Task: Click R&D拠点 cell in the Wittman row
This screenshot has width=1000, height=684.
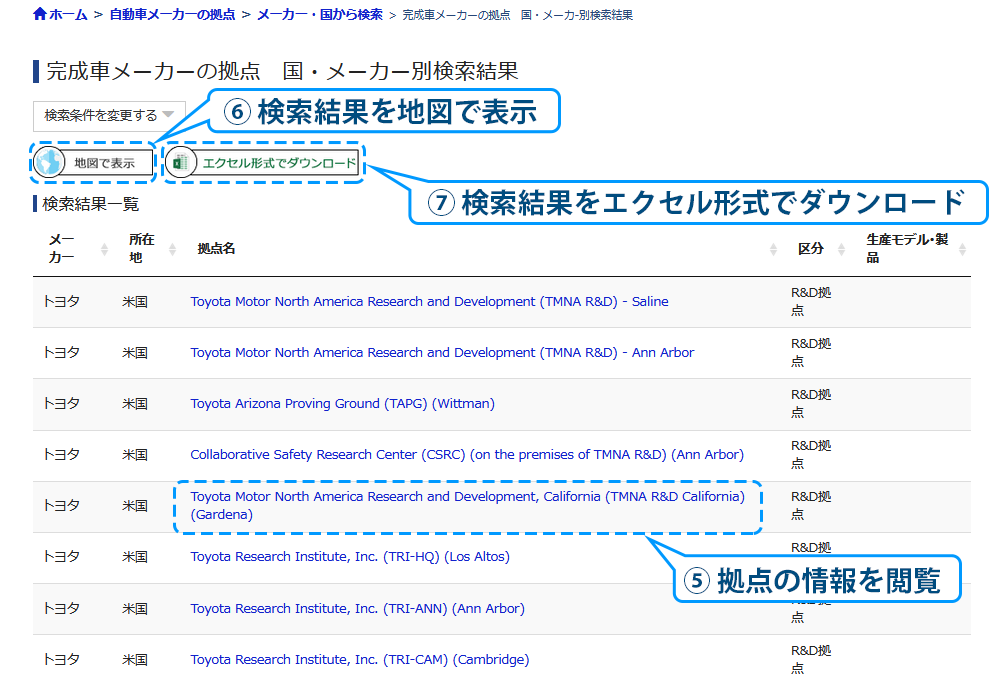Action: (x=811, y=404)
